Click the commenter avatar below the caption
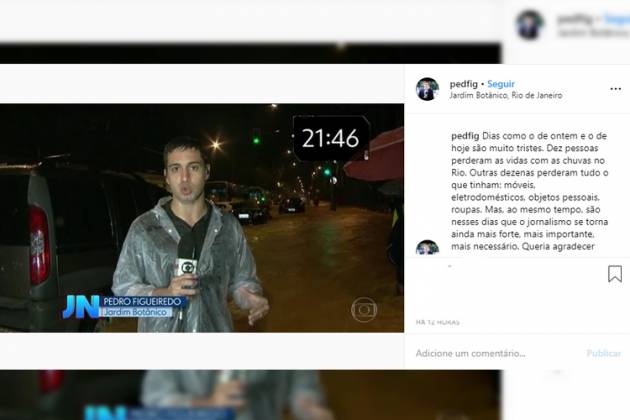This screenshot has width=630, height=420. click(427, 248)
